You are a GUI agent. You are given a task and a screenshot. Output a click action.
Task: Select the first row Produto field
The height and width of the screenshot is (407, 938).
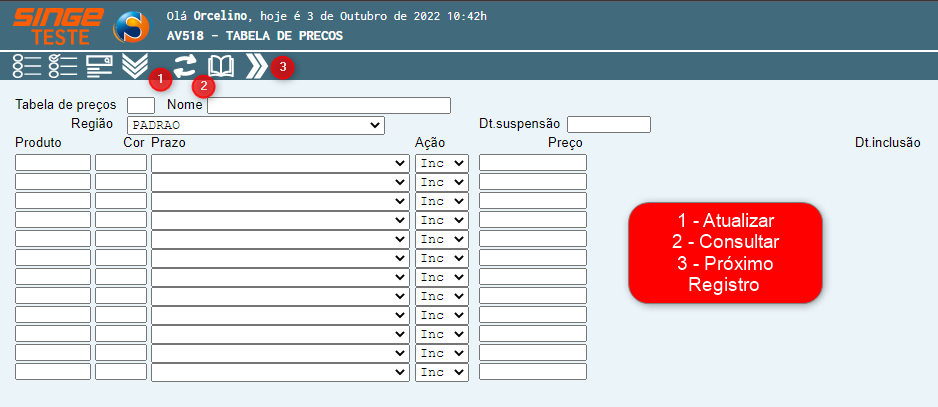point(53,163)
